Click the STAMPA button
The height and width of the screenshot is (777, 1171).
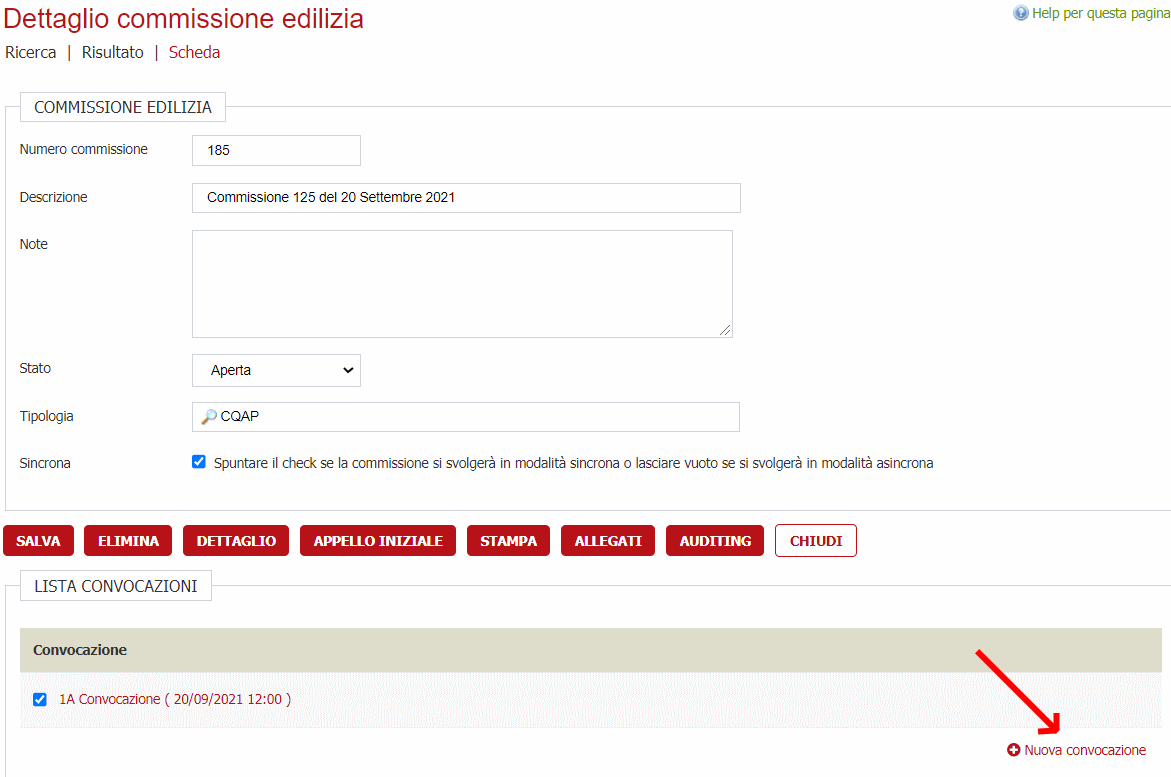508,541
